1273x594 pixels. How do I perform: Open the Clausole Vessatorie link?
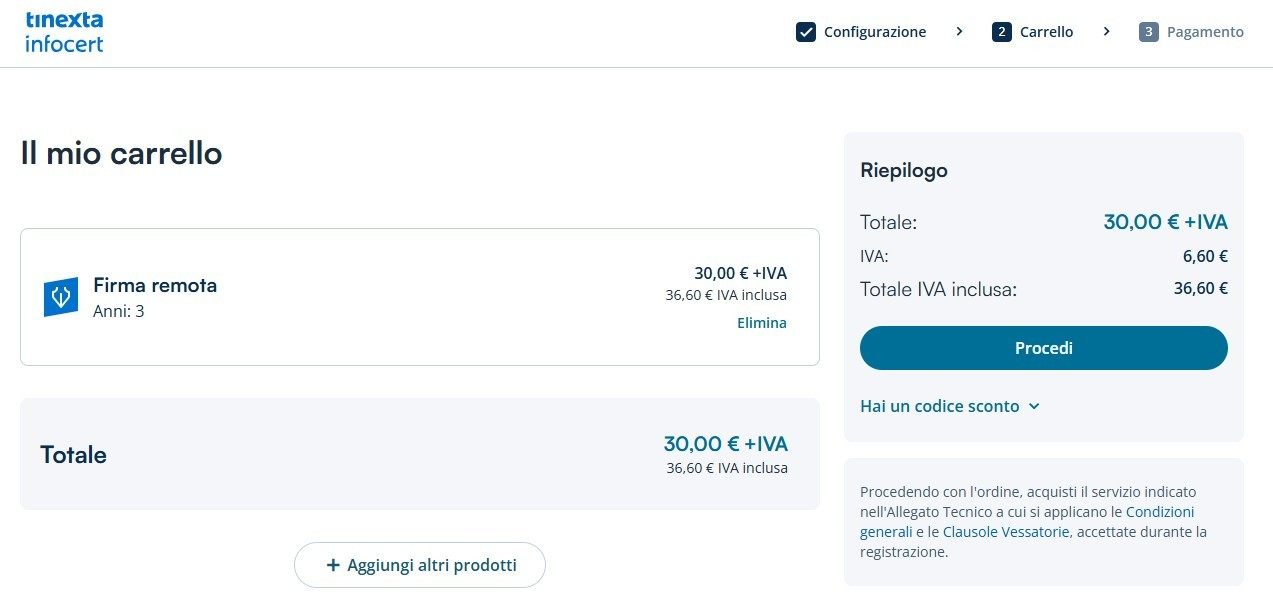click(x=1005, y=532)
